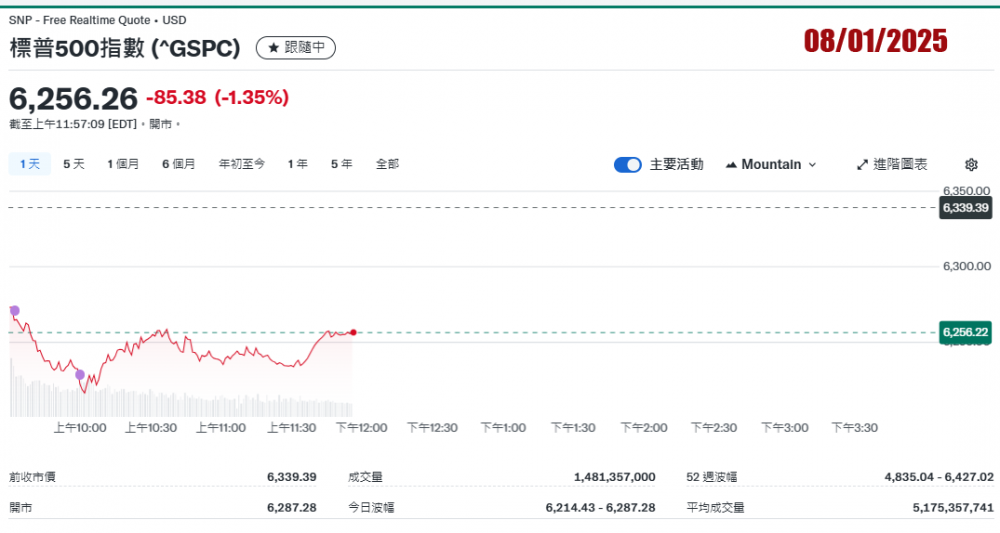The width and height of the screenshot is (1000, 533).
Task: Click the 6,339.39 previous close price label
Action: (964, 208)
